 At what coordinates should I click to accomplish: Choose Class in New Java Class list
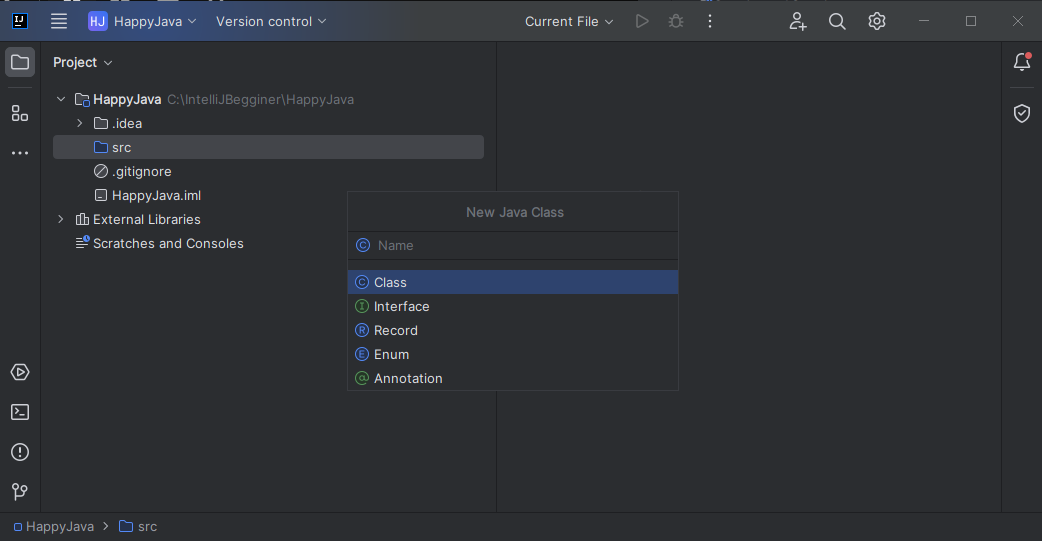(x=513, y=282)
